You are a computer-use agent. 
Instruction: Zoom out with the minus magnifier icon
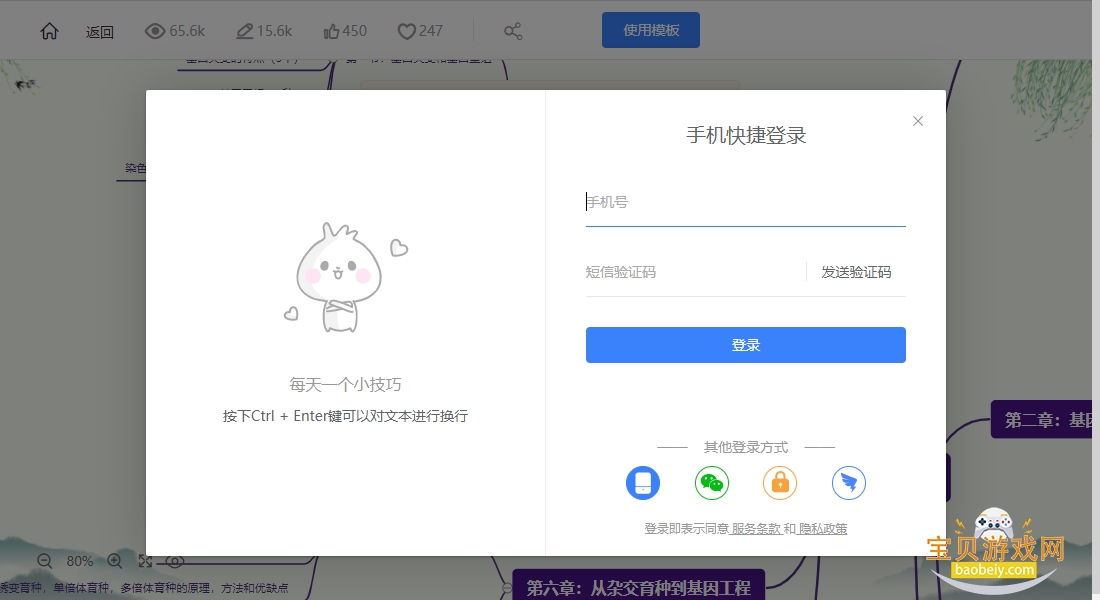pyautogui.click(x=45, y=561)
